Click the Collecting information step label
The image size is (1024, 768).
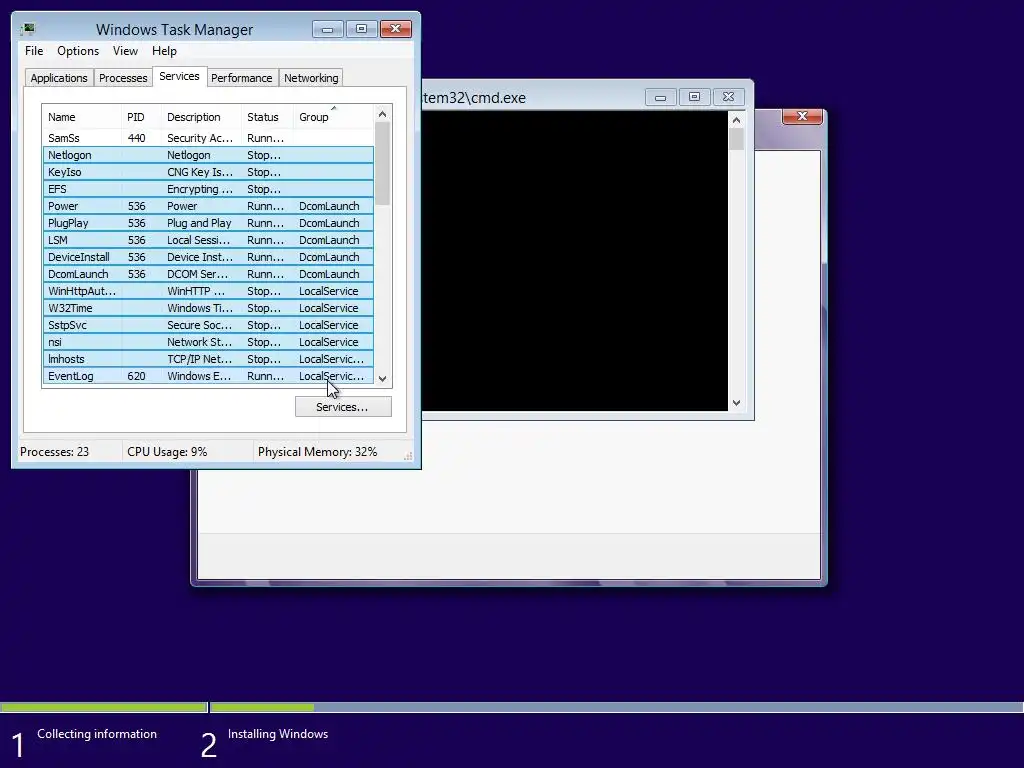point(97,734)
